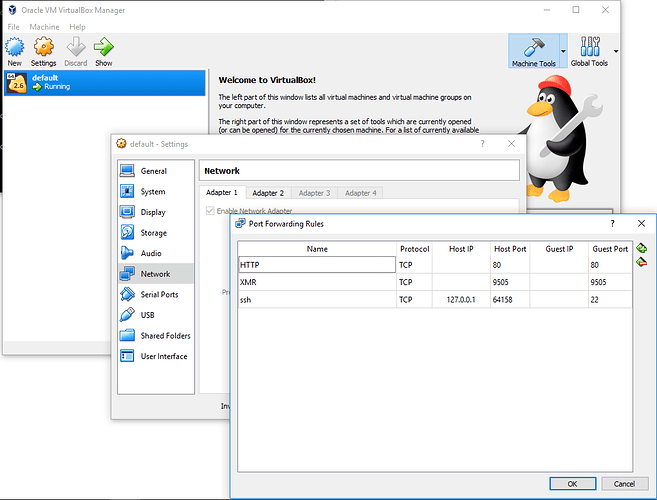This screenshot has width=657, height=500.
Task: Open Audio settings category
Action: 156,253
